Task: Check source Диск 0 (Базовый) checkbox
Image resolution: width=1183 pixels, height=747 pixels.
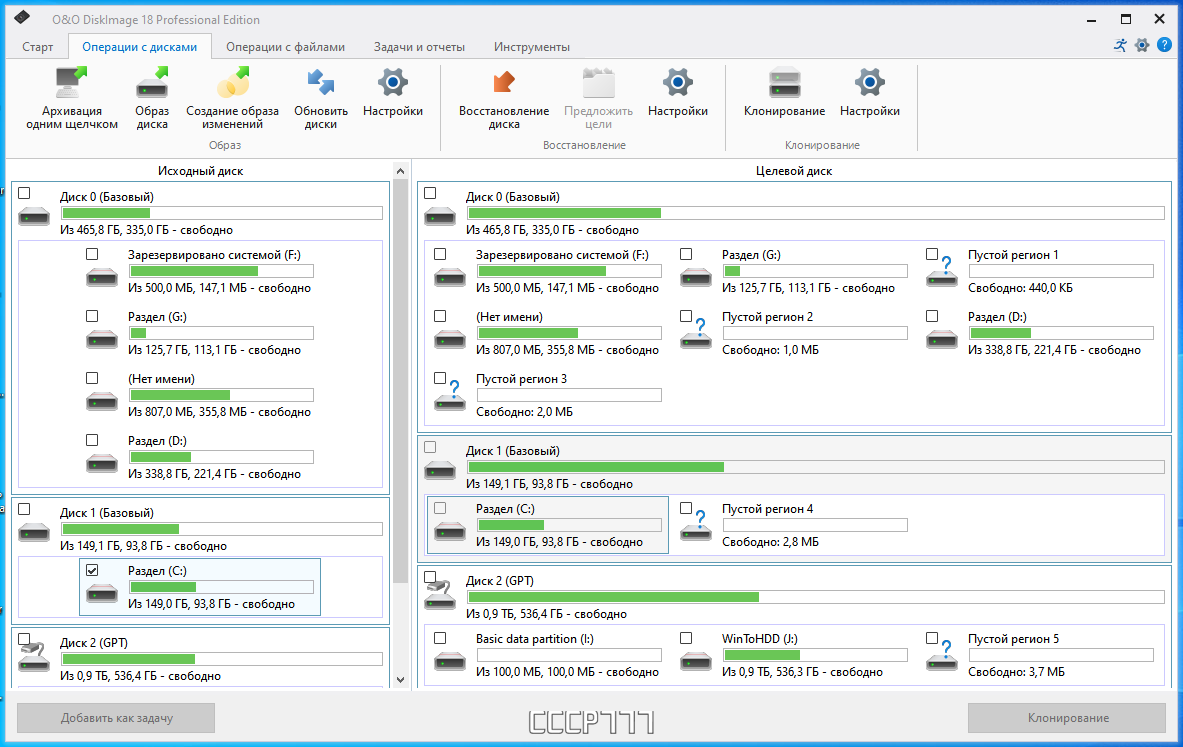Action: 24,193
